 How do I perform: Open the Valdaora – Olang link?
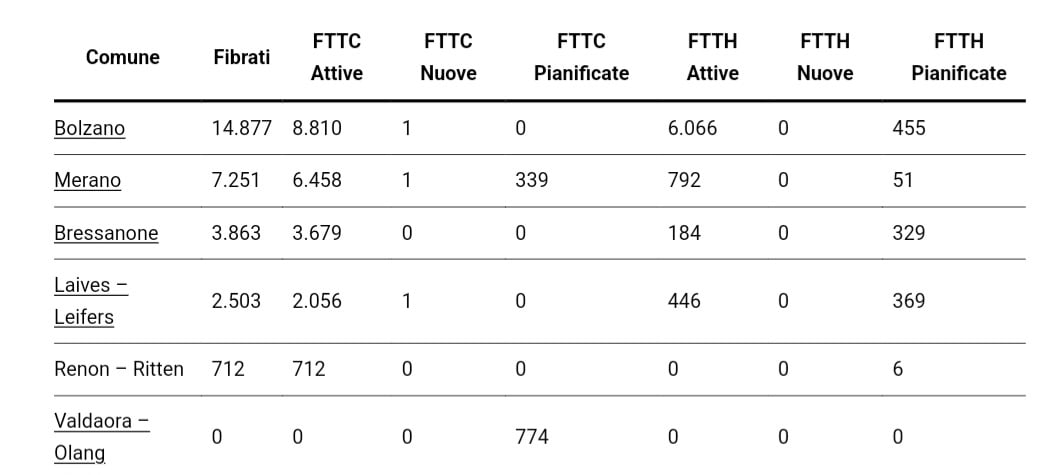pos(101,436)
